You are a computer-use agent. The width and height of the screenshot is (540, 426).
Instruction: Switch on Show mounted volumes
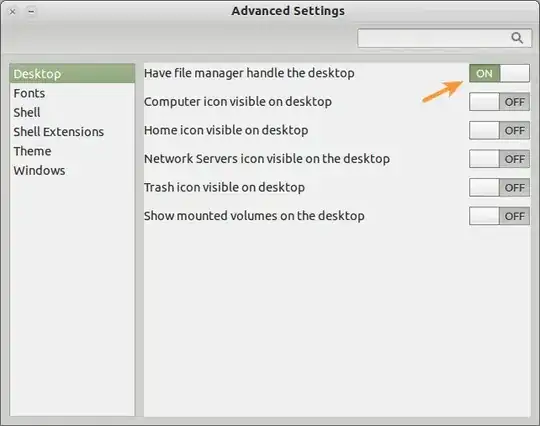(499, 216)
